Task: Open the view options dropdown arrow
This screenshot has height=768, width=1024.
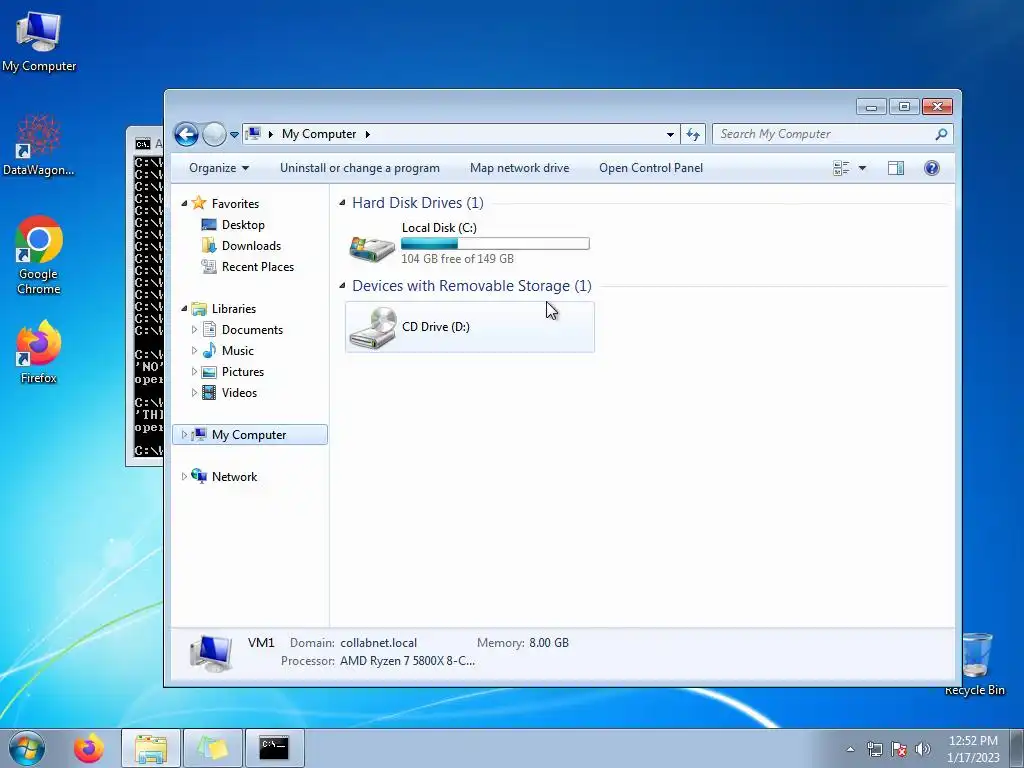Action: pyautogui.click(x=862, y=168)
